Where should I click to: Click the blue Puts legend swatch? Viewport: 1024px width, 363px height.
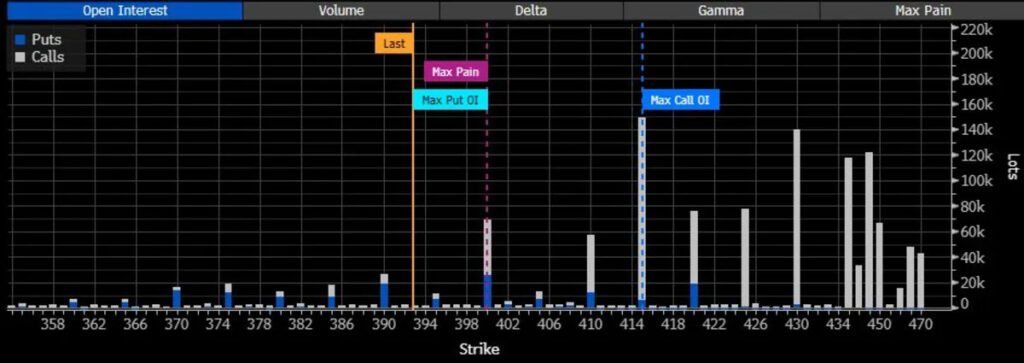[x=20, y=40]
